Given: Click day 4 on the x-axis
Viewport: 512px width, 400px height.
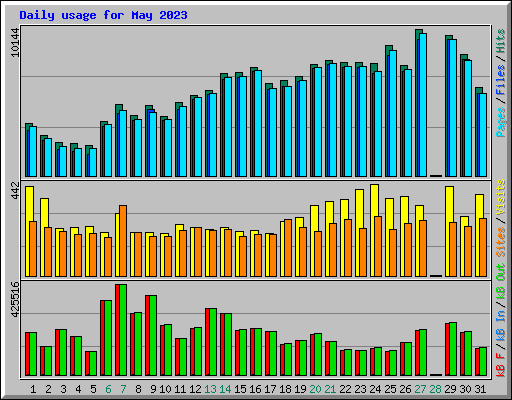Looking at the screenshot, I should tap(78, 389).
